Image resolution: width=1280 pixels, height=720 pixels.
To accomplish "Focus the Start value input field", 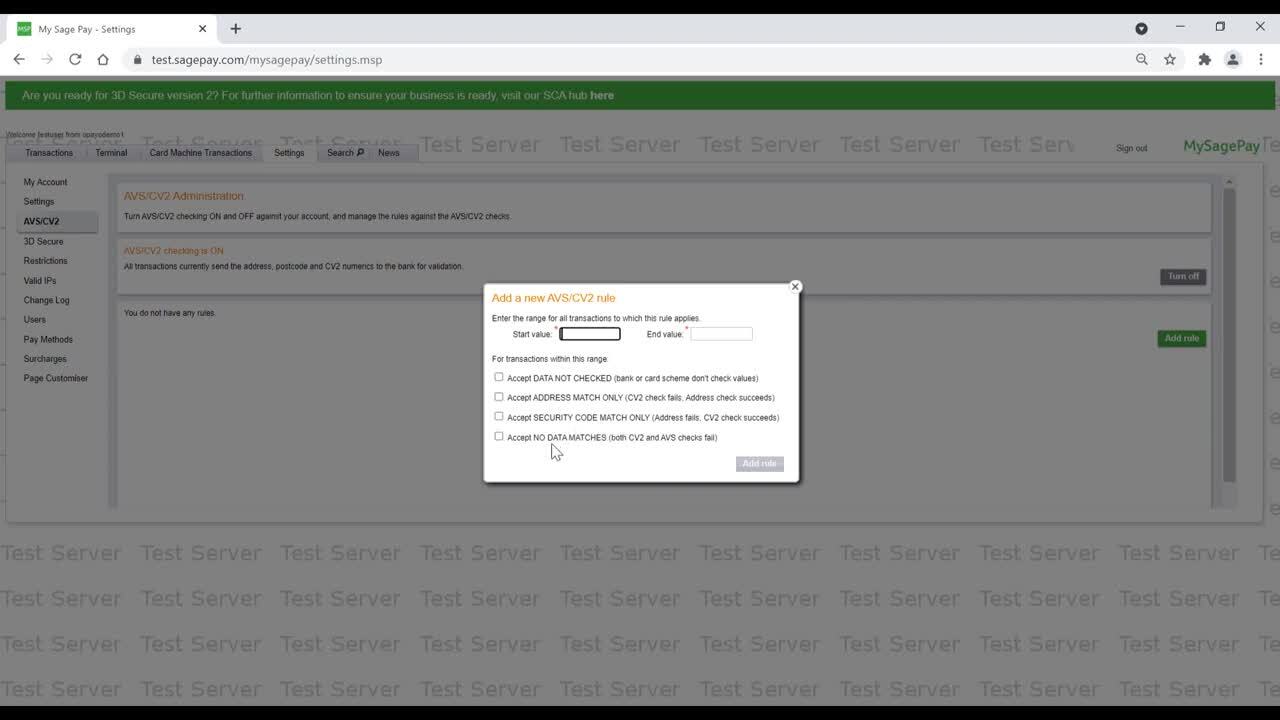I will point(590,334).
